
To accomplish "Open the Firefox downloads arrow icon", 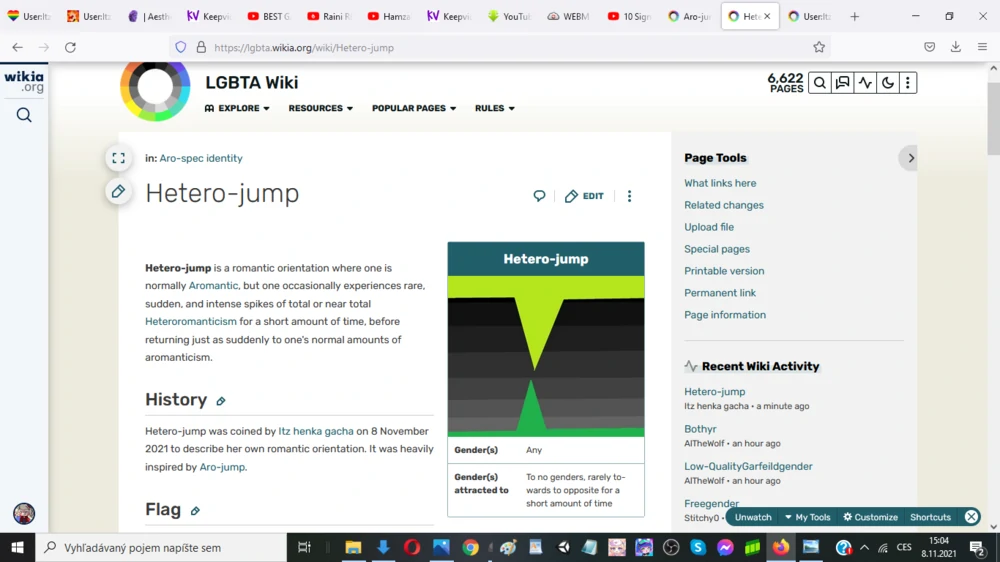I will click(x=955, y=47).
